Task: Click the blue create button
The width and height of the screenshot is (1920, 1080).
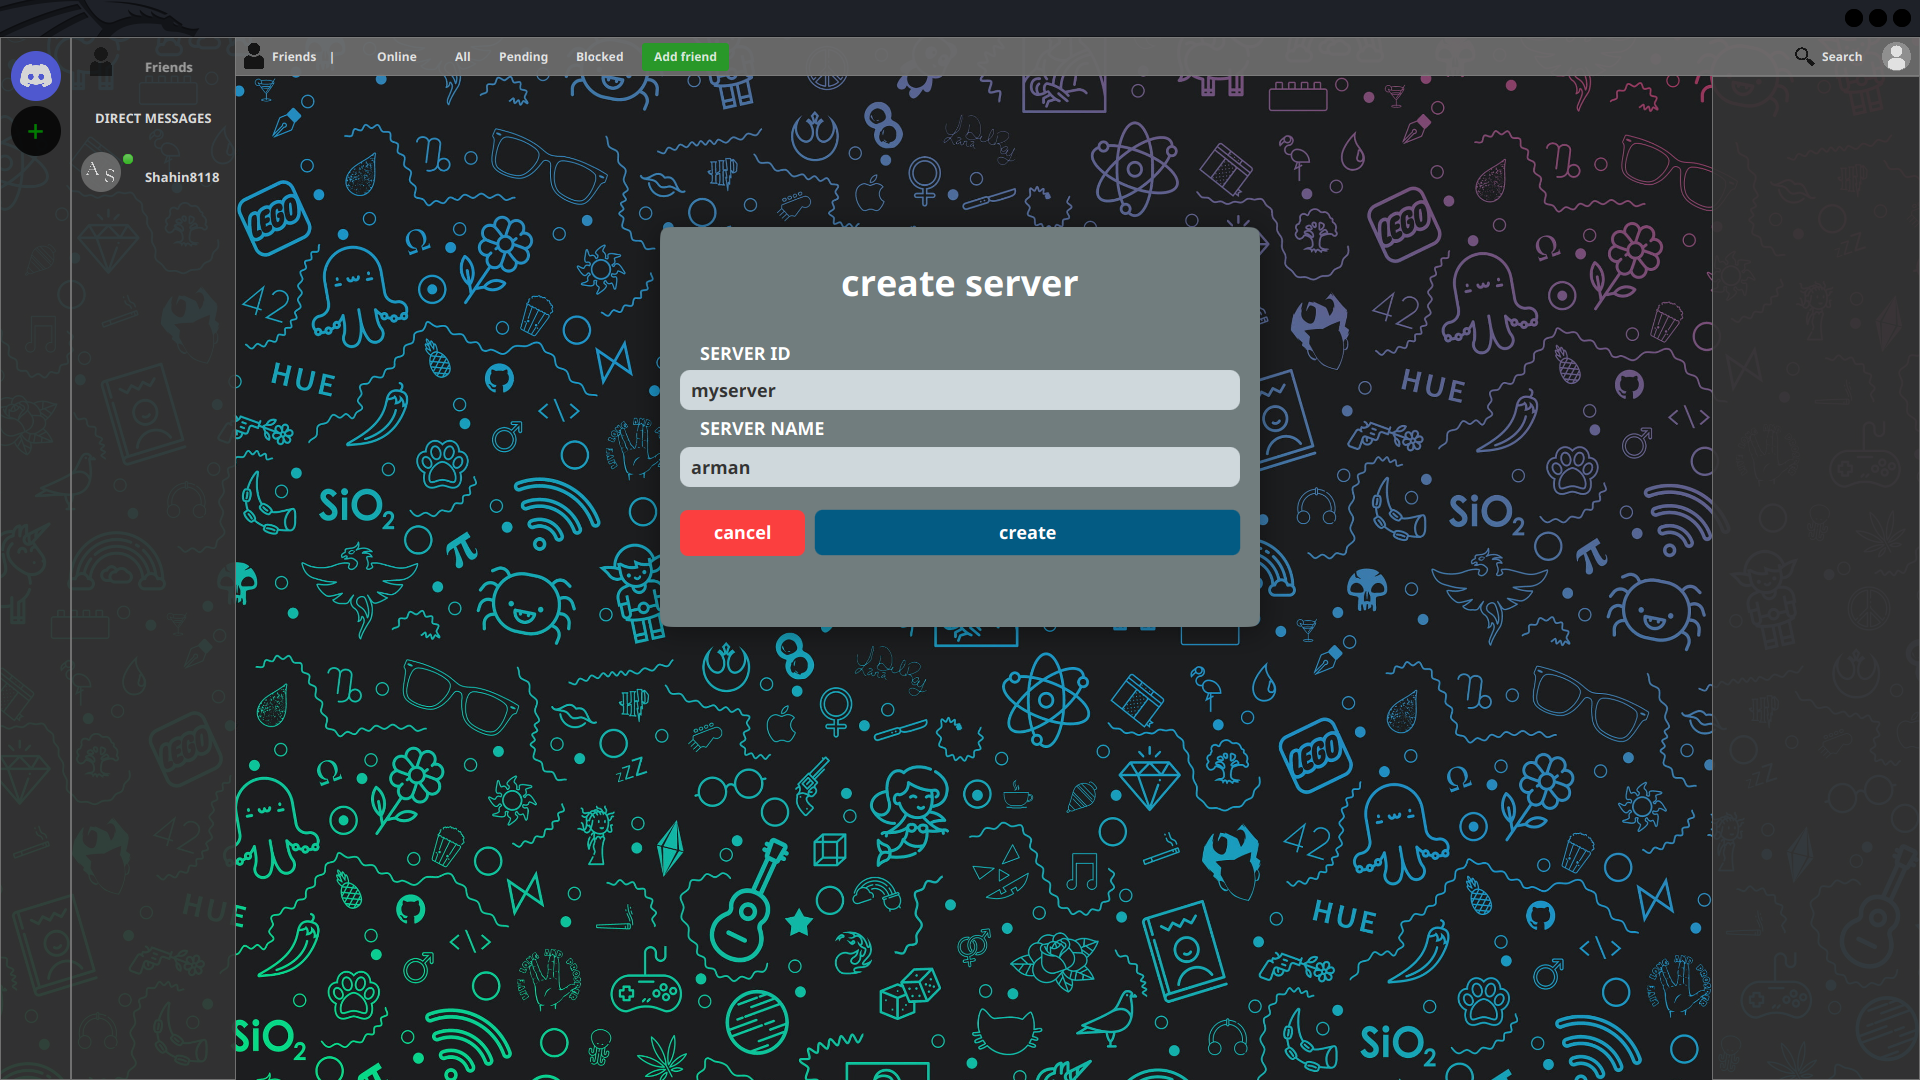Action: pyautogui.click(x=1027, y=533)
